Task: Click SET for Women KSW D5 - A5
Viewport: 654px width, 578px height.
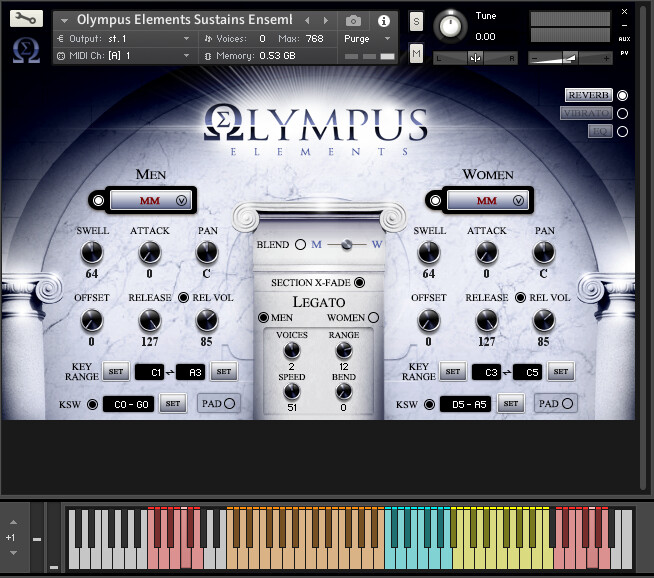Action: pyautogui.click(x=511, y=404)
